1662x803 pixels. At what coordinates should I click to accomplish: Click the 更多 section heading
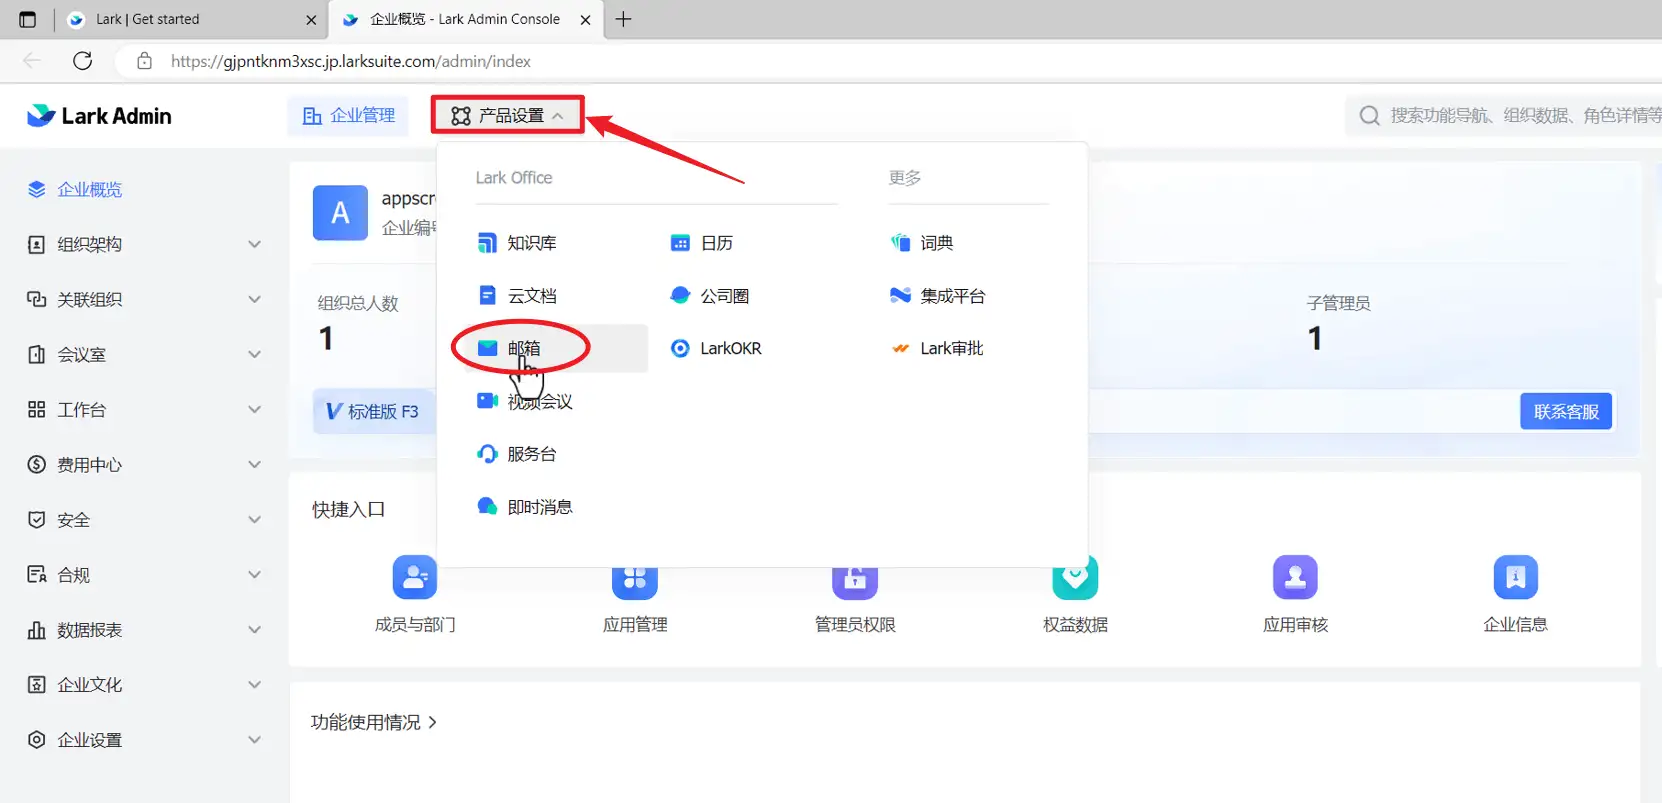905,178
